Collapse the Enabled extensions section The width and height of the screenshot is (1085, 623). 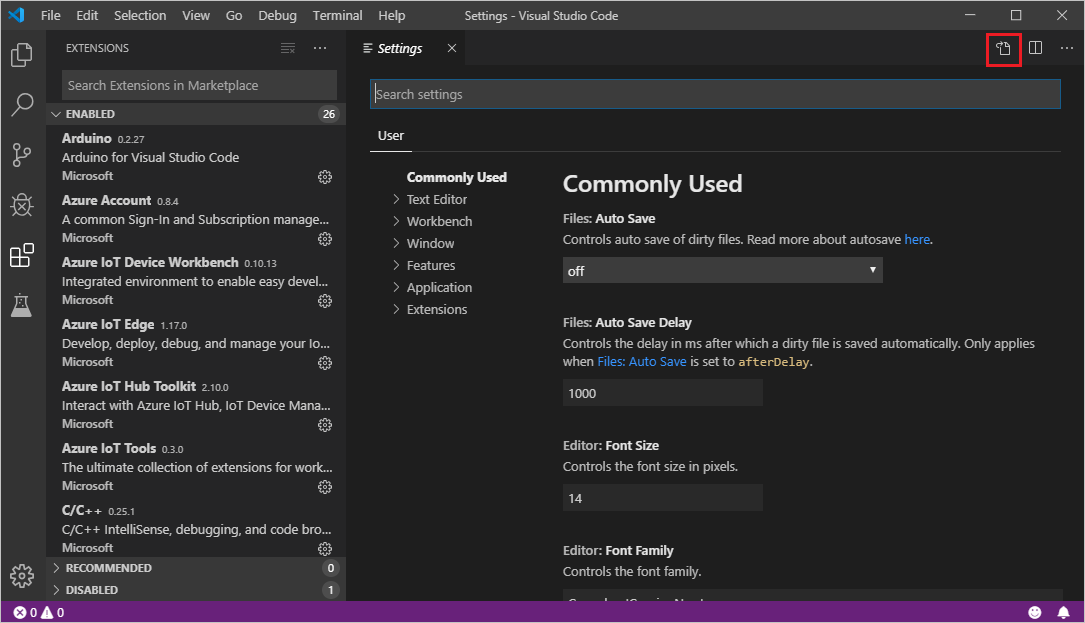point(90,114)
